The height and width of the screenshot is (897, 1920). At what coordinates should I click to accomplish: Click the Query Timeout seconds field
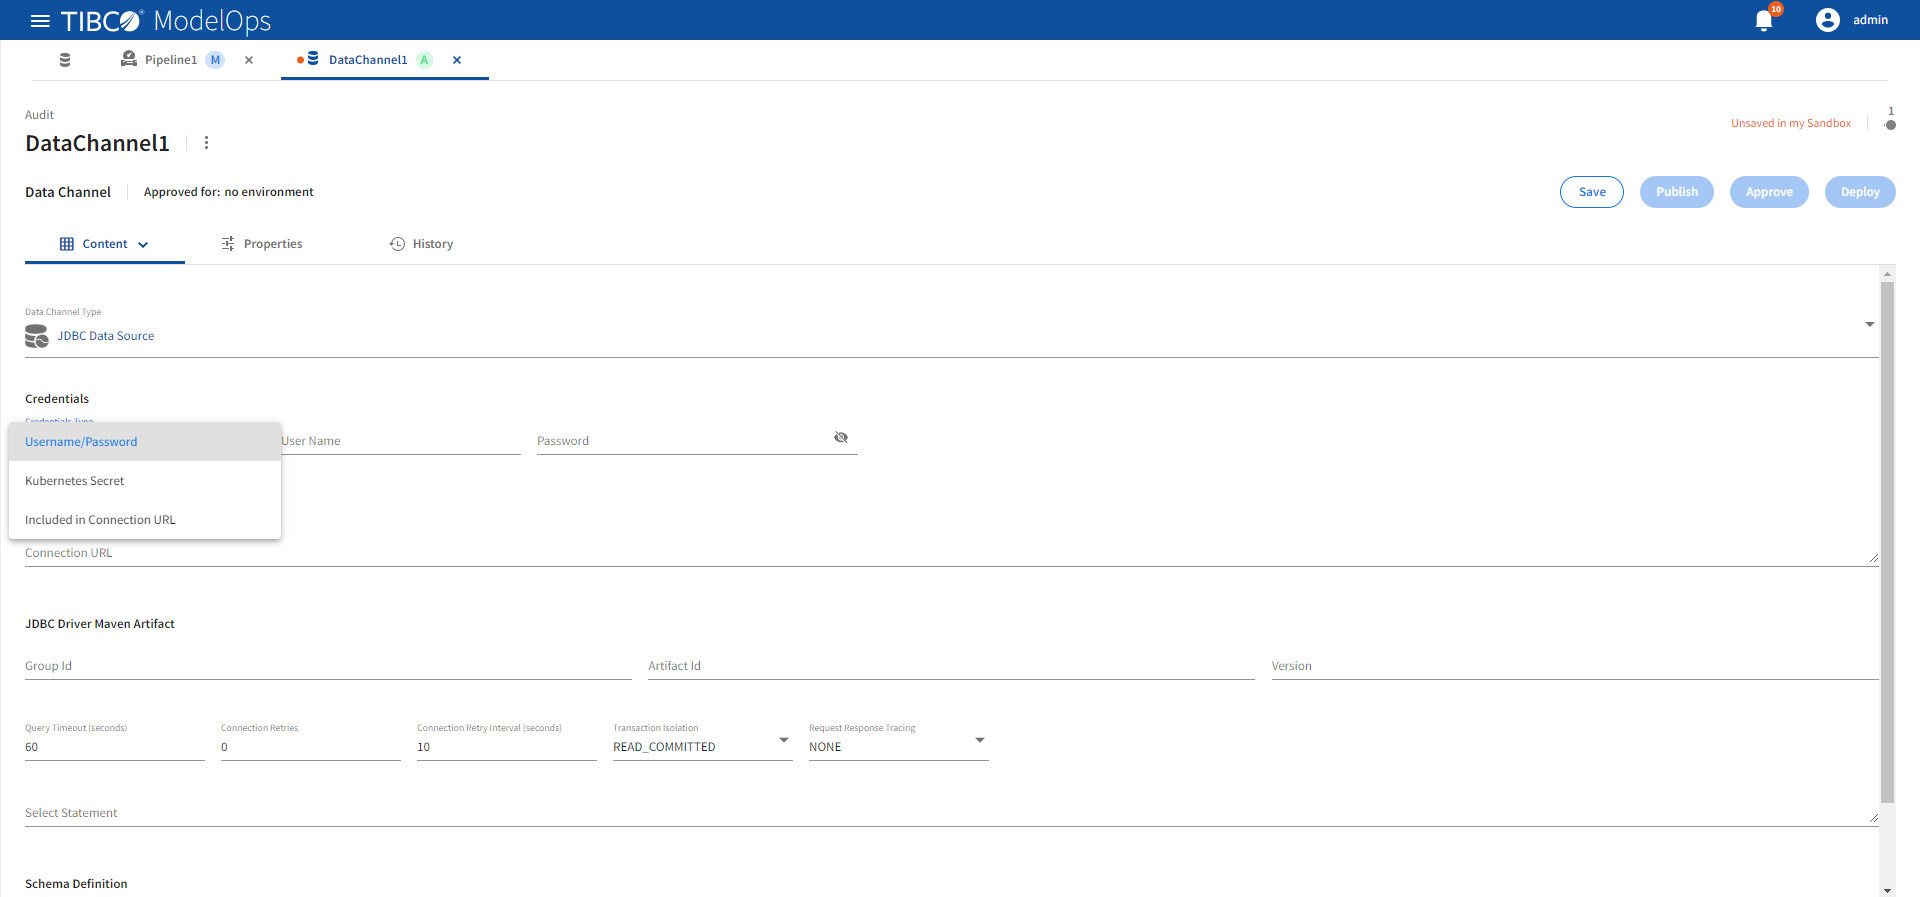tap(115, 747)
